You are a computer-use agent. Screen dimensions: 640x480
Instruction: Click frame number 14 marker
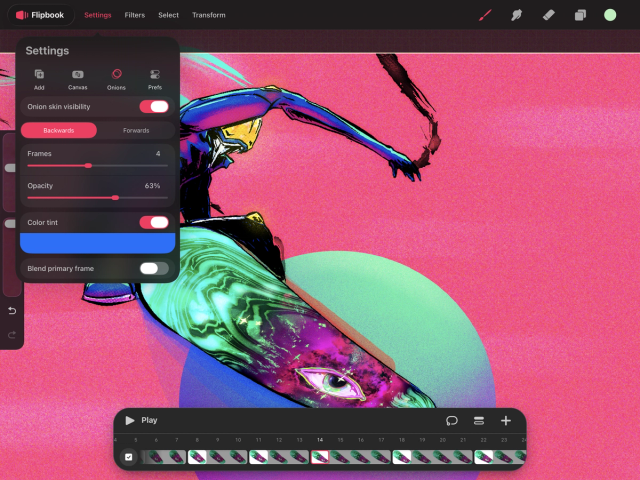[320, 440]
